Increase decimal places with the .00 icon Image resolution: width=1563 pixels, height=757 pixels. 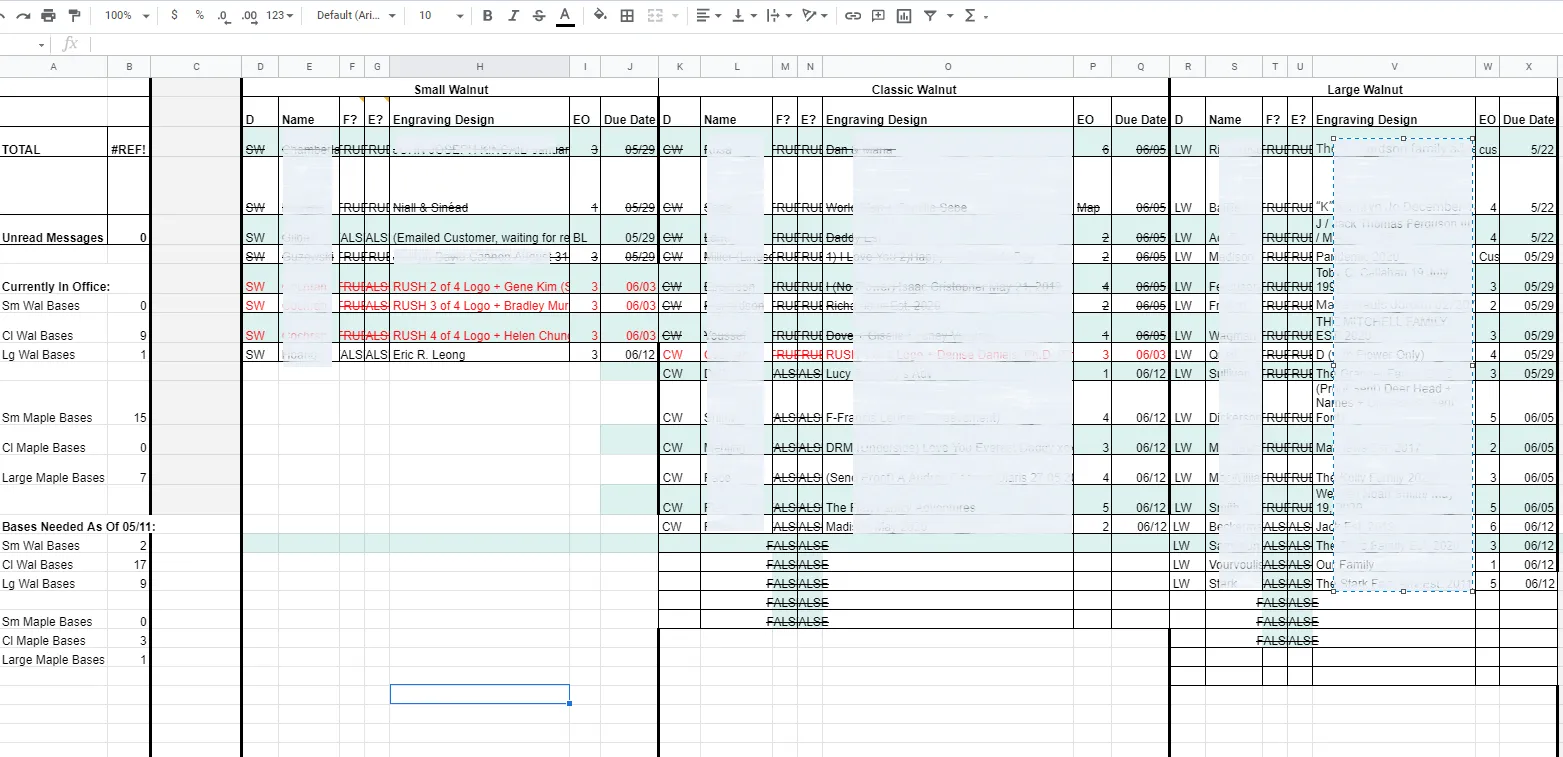pyautogui.click(x=250, y=16)
